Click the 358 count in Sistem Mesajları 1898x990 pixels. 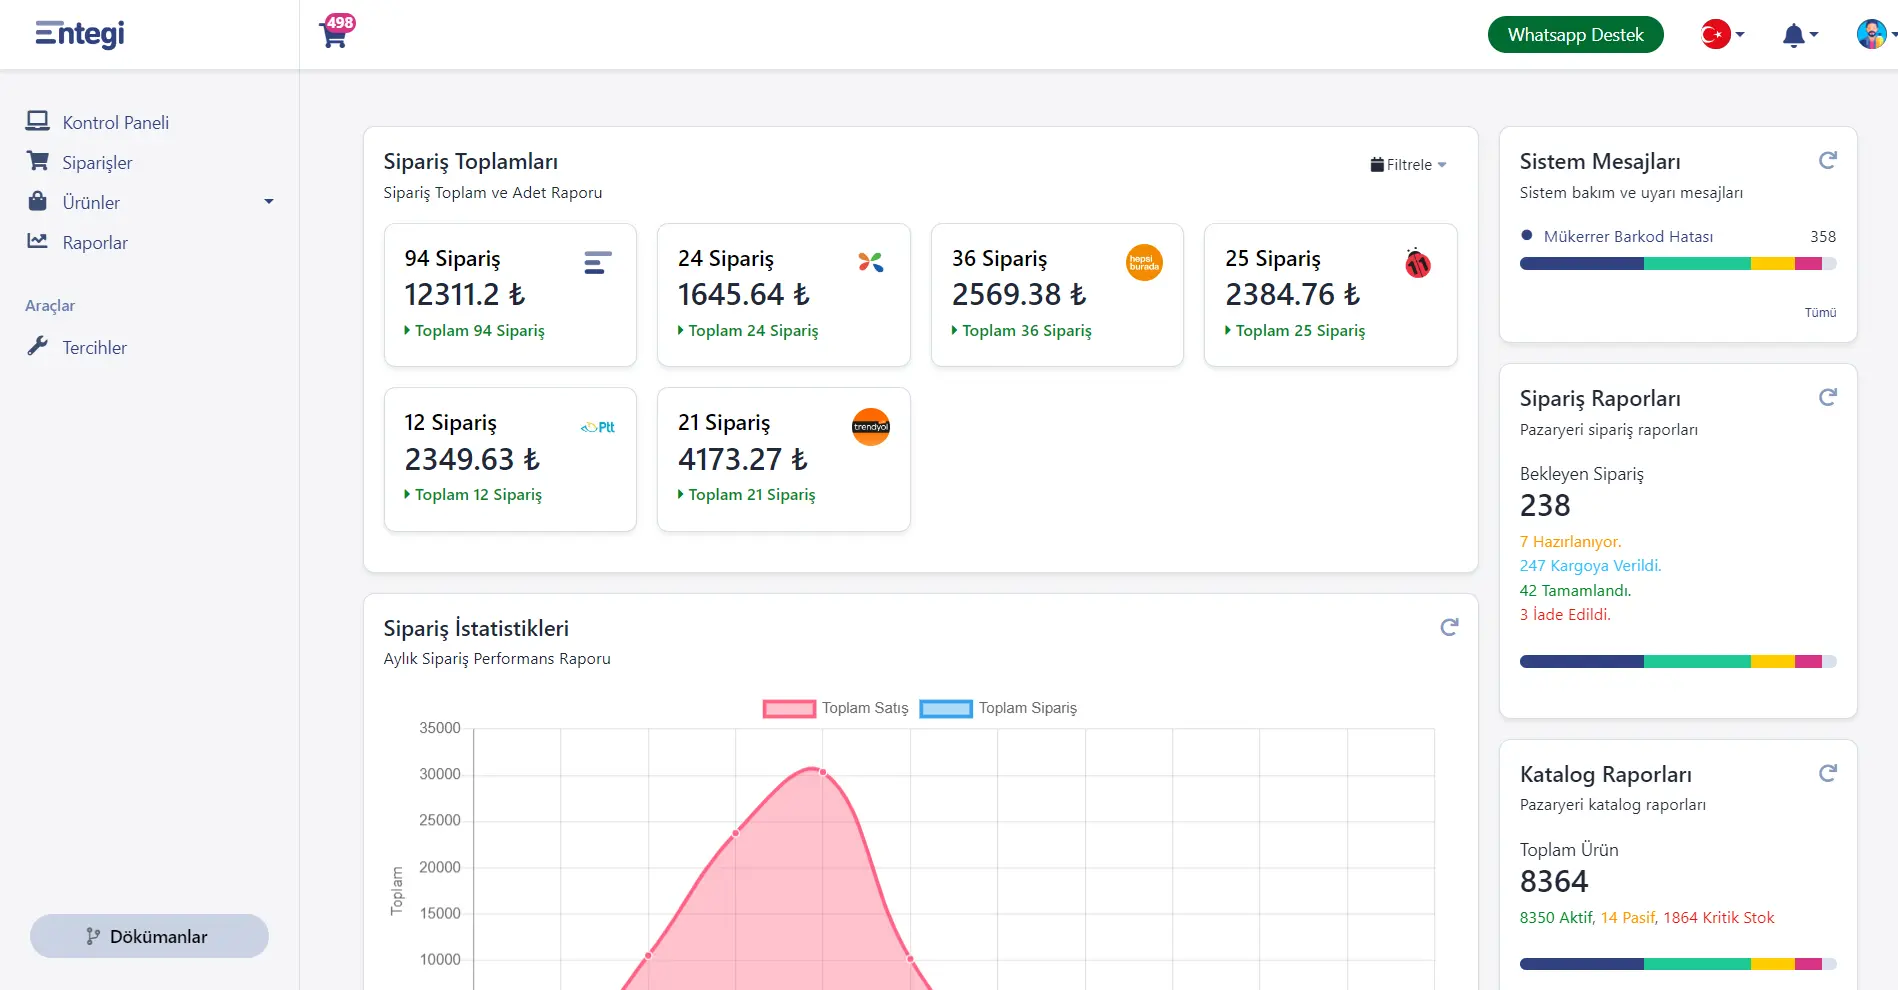tap(1823, 237)
